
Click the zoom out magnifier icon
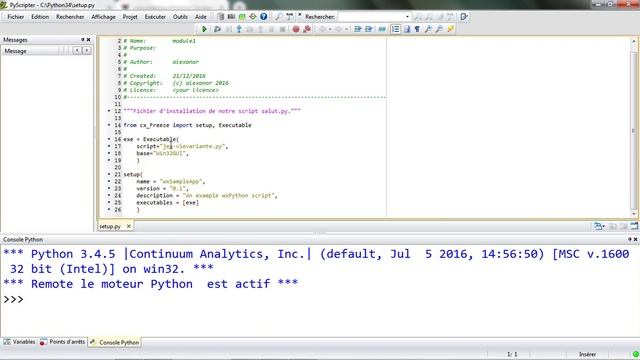439,29
